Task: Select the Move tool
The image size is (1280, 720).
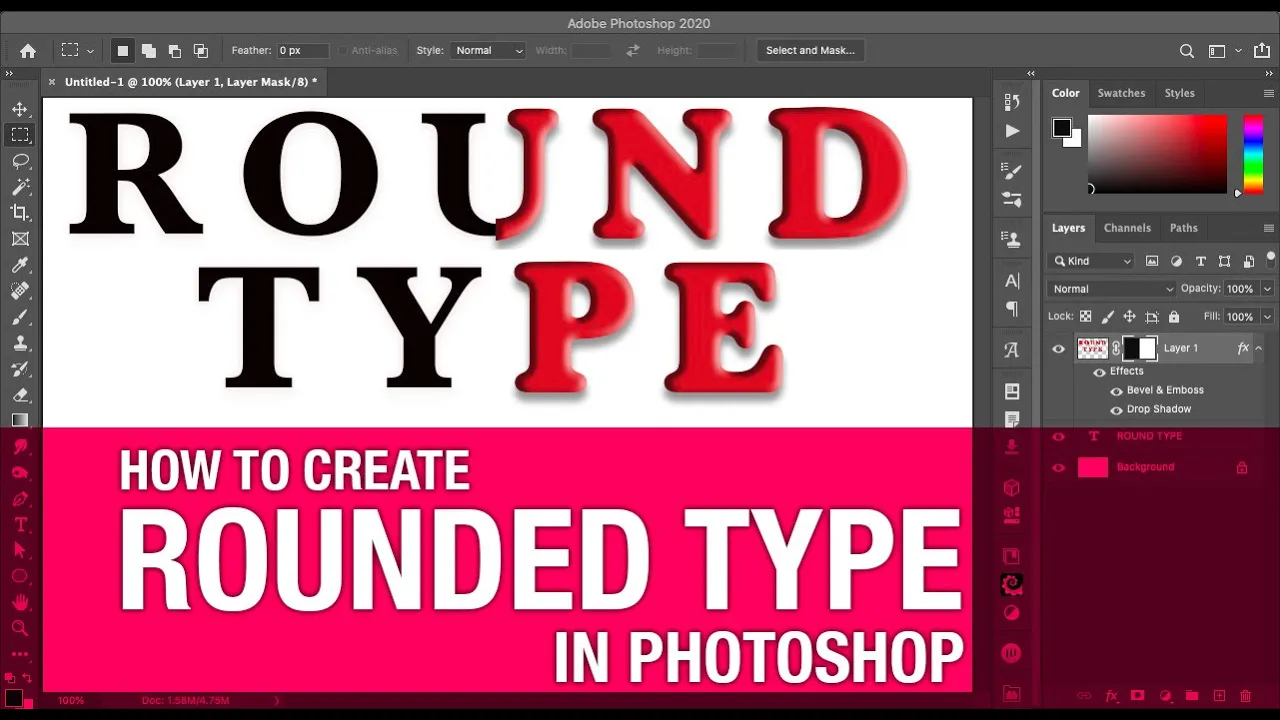Action: (x=20, y=109)
